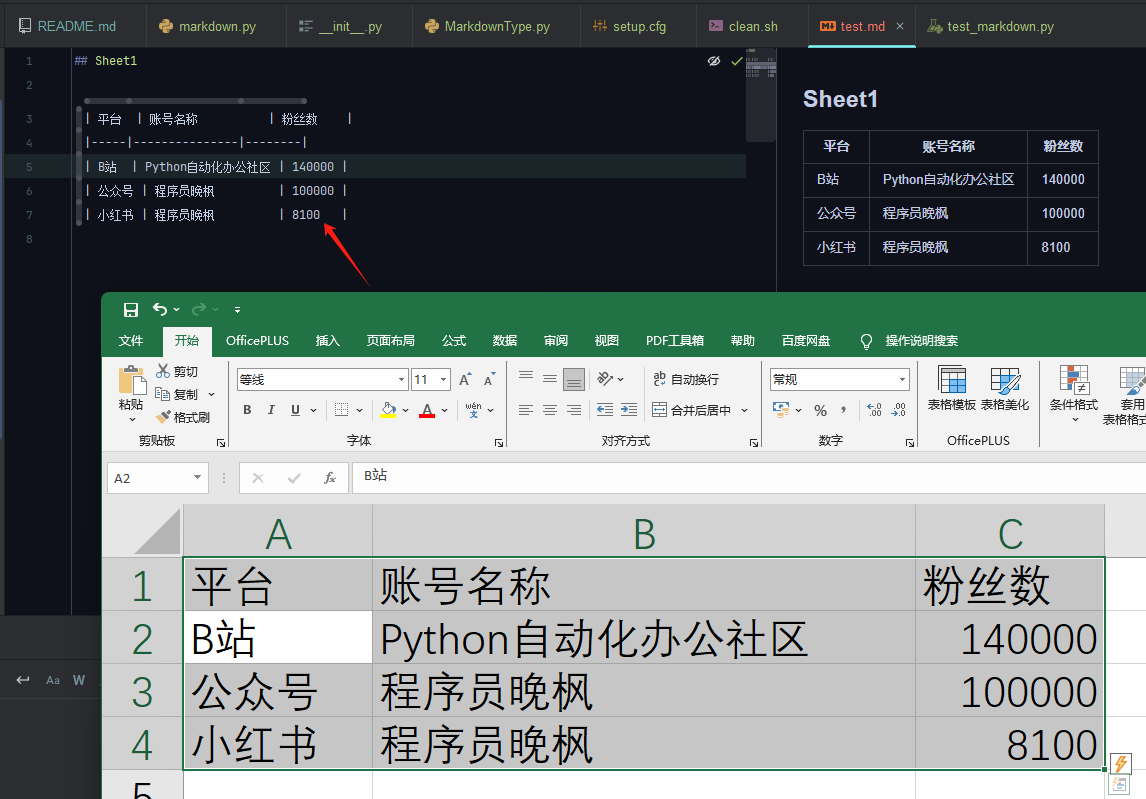This screenshot has width=1146, height=799.
Task: Click the Cut (剪切) scissors icon
Action: [x=162, y=371]
